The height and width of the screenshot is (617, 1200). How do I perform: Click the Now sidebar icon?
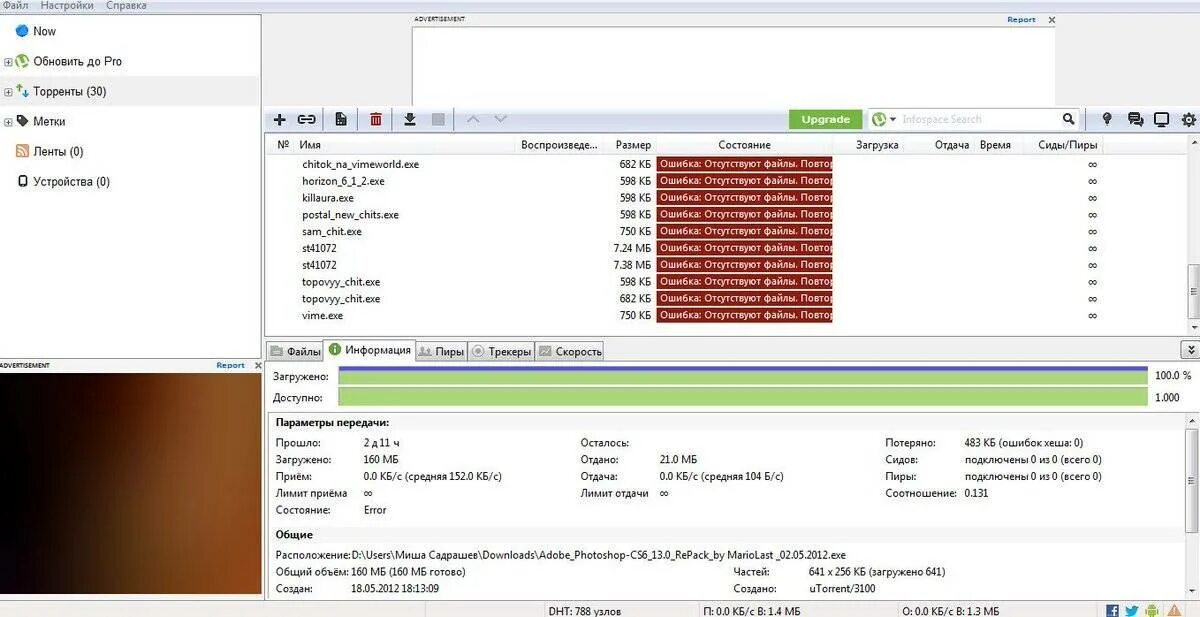point(22,31)
